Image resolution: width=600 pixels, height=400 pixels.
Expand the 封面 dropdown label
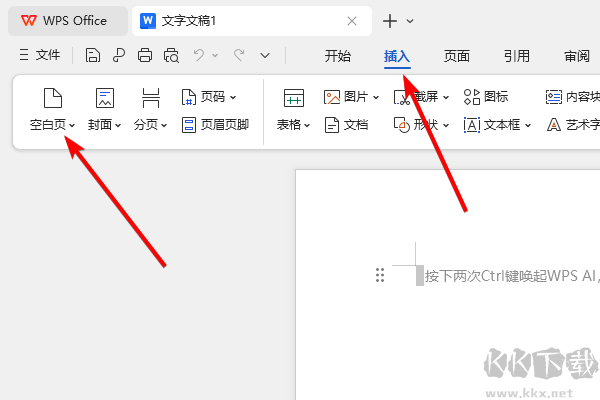pyautogui.click(x=104, y=125)
